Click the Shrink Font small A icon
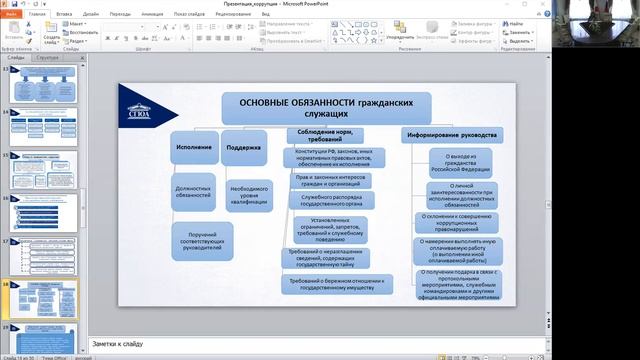This screenshot has height=360, width=640. 174,27
